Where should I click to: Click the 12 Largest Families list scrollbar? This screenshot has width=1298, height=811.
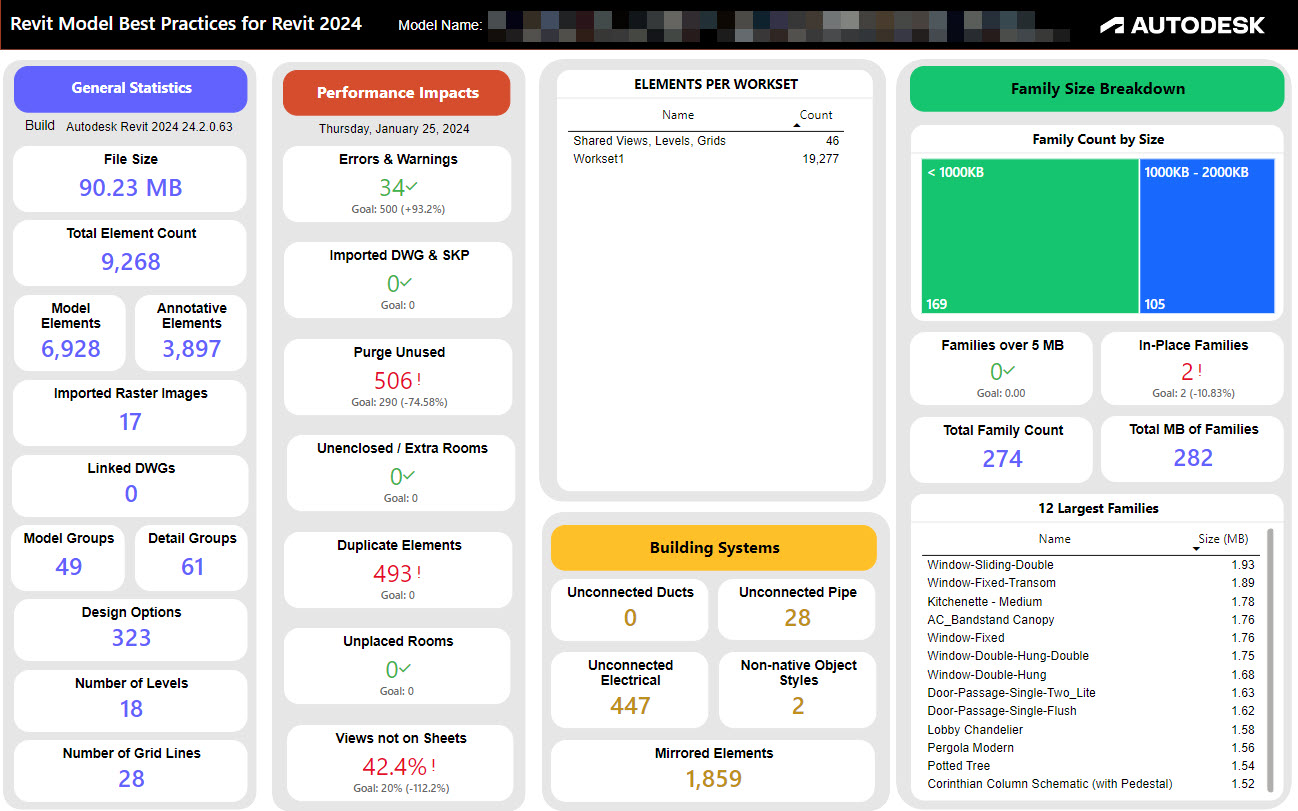[x=1270, y=660]
